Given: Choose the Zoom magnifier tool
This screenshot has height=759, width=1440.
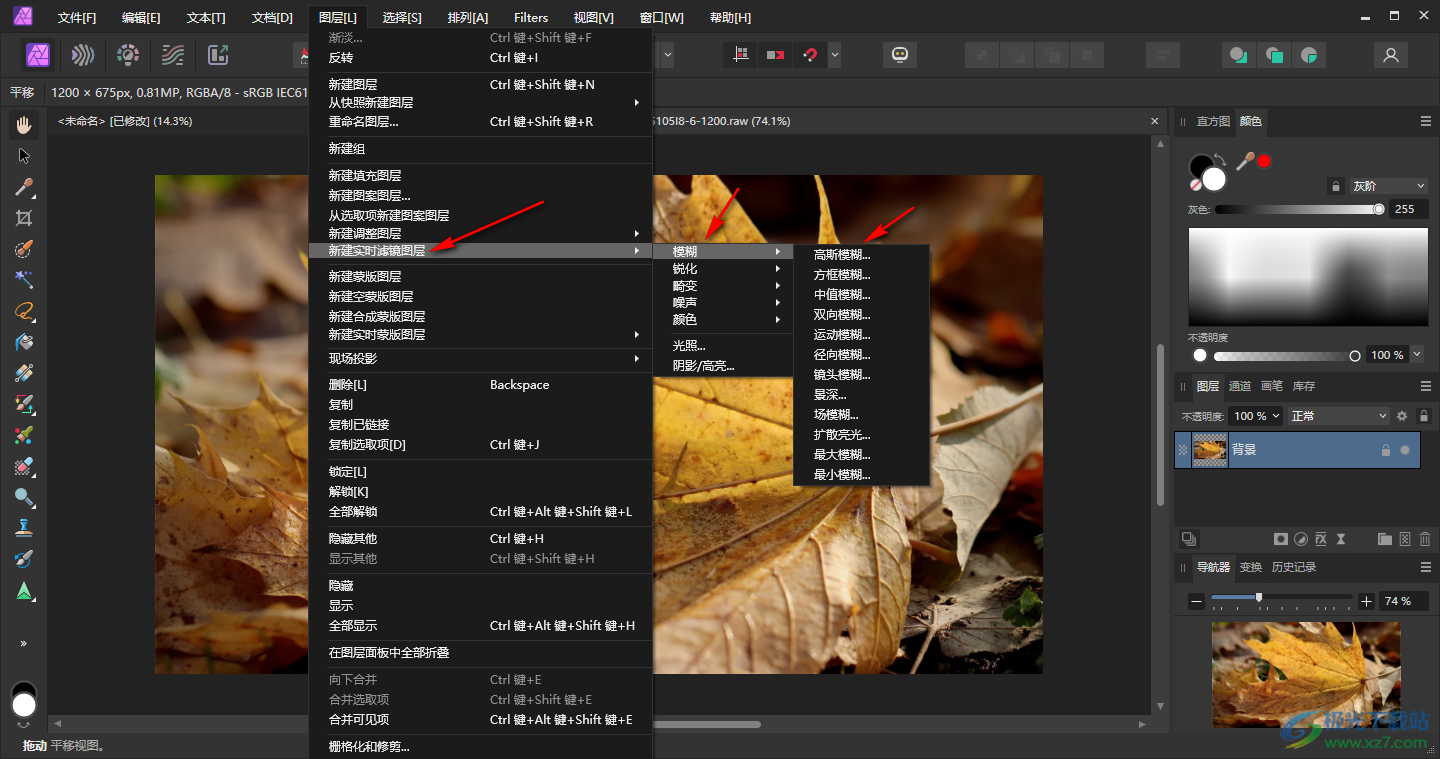Looking at the screenshot, I should 24,496.
